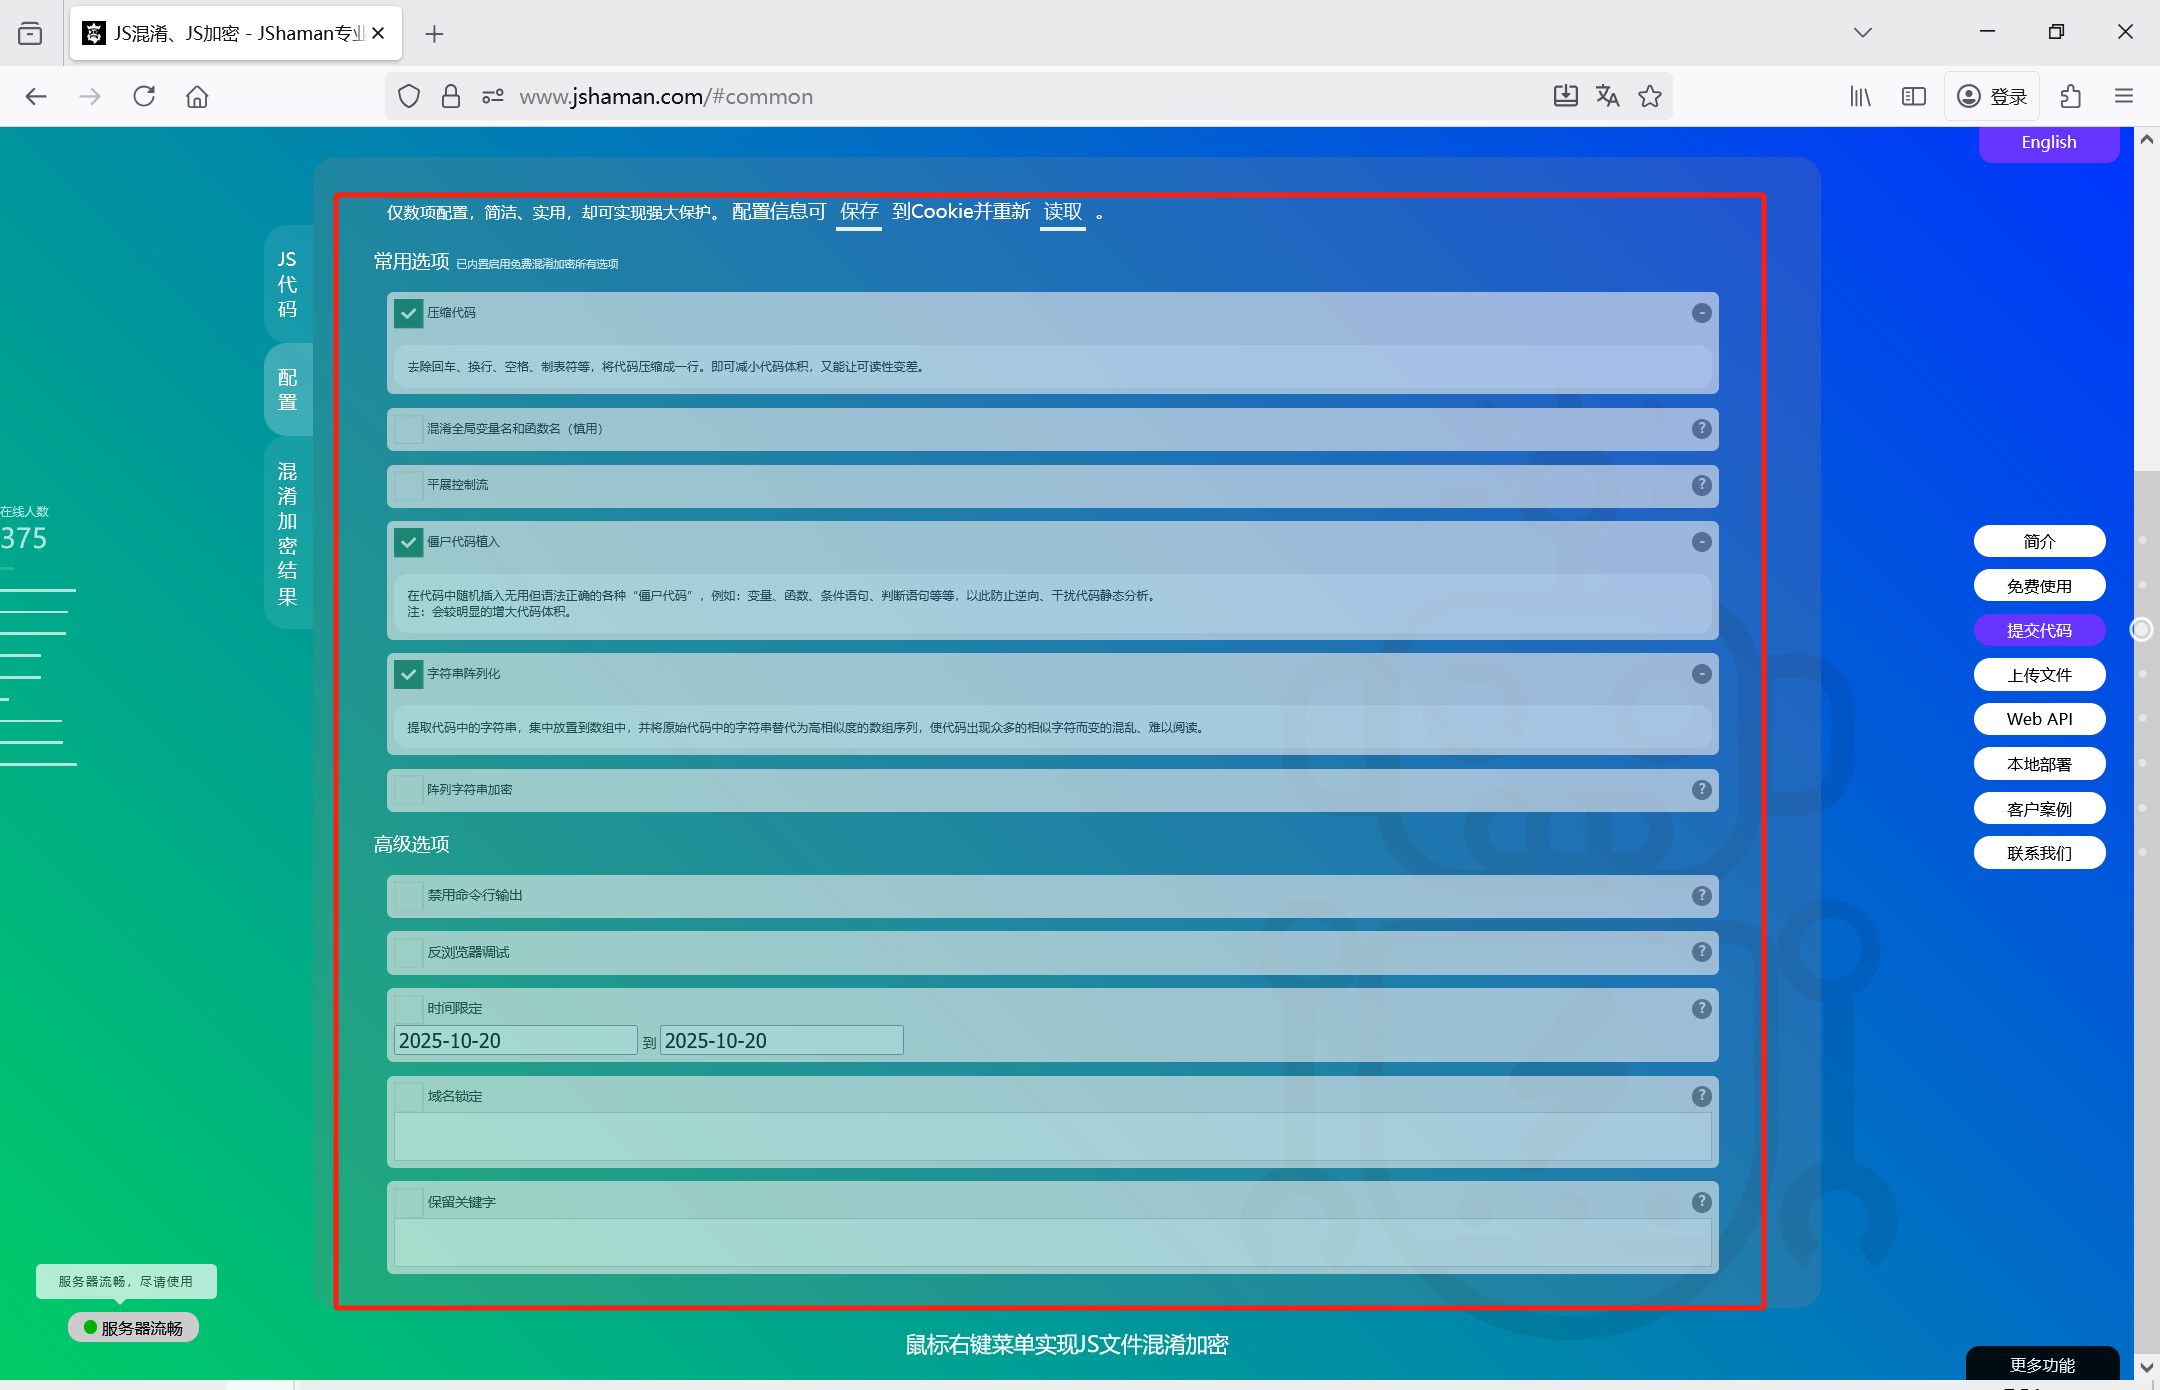
Task: Enable the 反浏览器调试 checkbox
Action: click(x=408, y=952)
